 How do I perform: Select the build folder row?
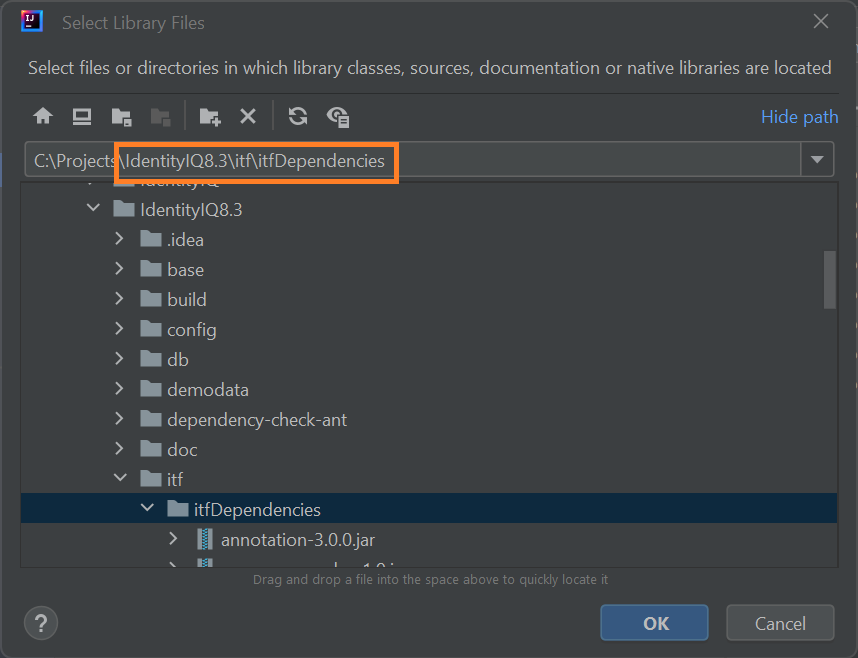[x=429, y=299]
